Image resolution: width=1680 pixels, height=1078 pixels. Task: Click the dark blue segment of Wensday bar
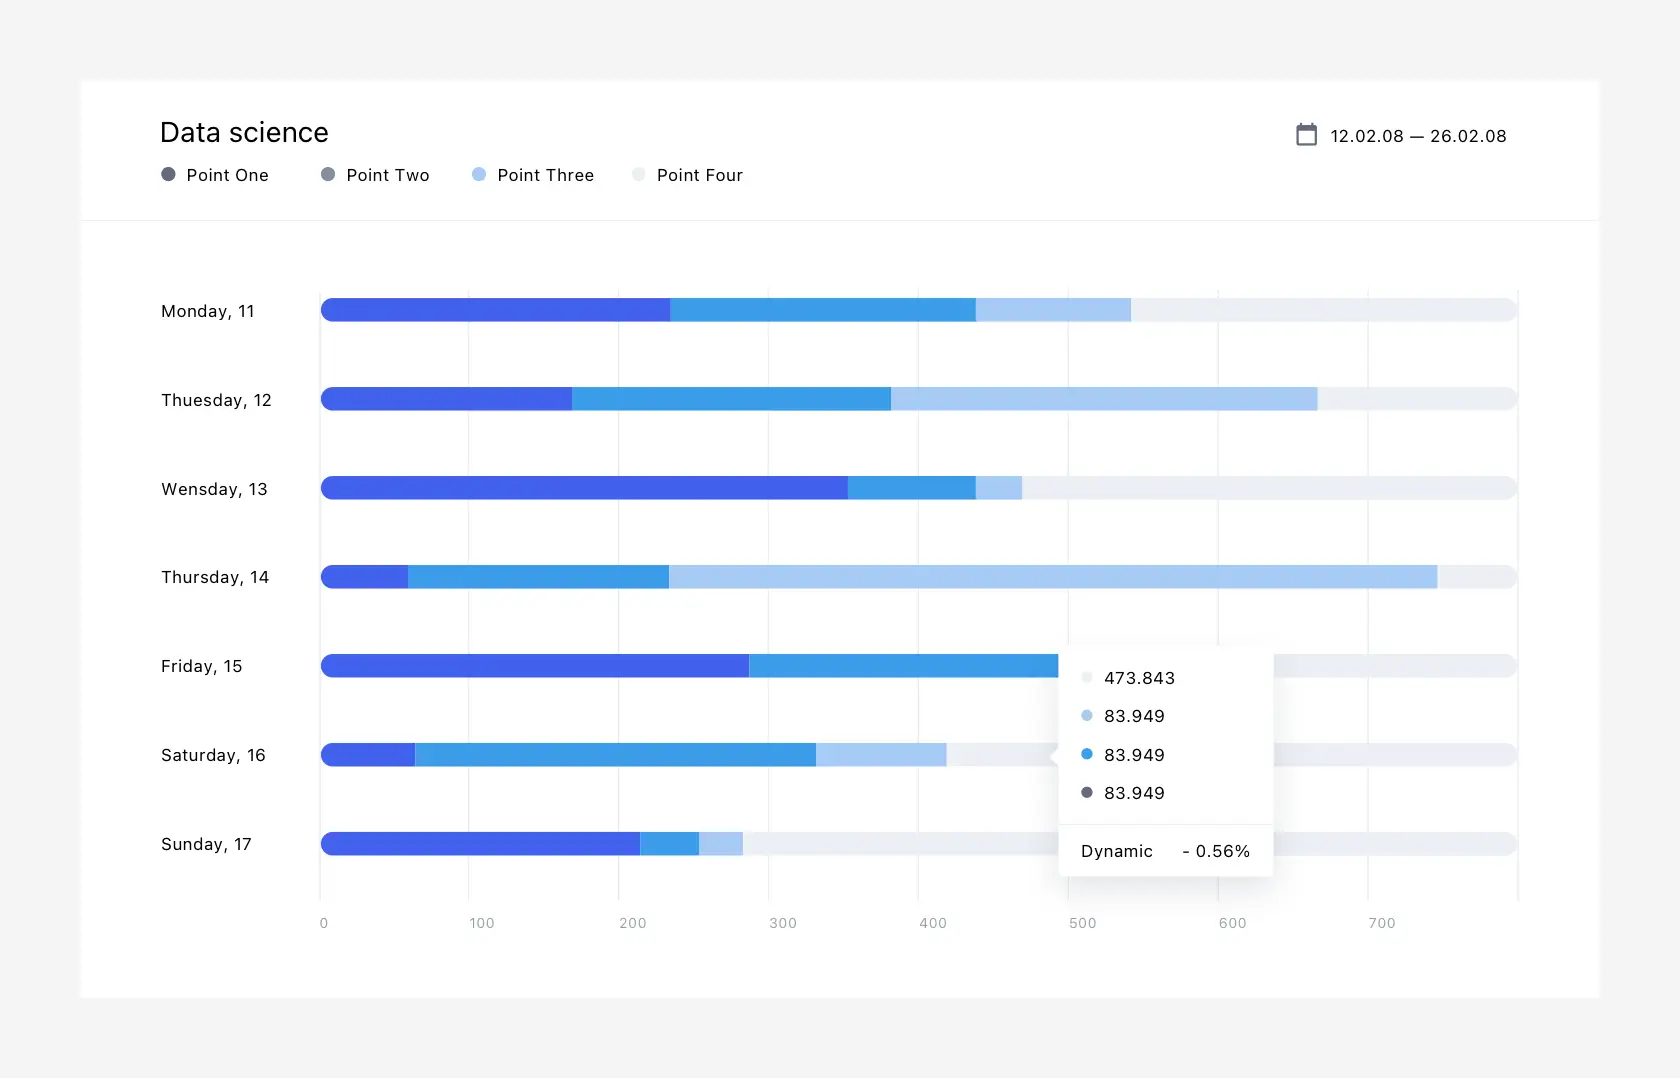point(584,488)
